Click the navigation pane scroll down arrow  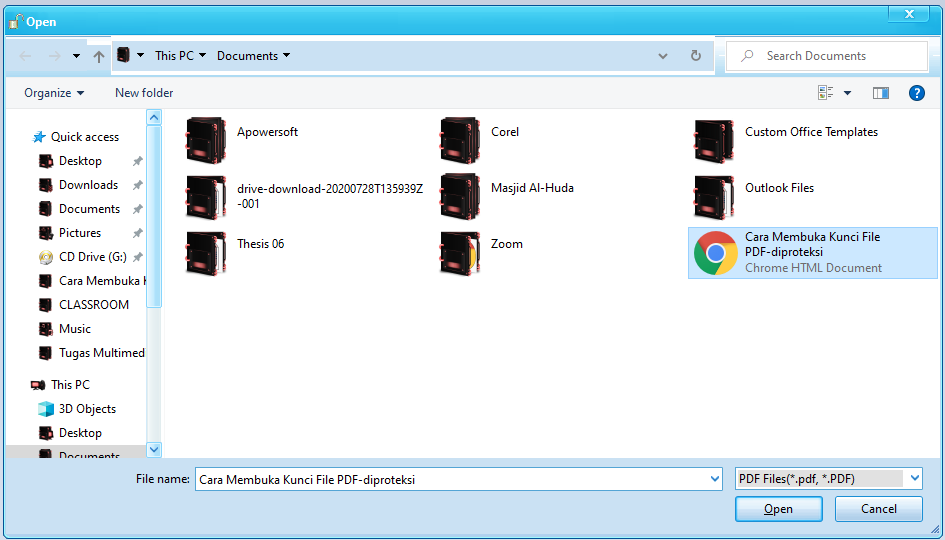pyautogui.click(x=154, y=450)
